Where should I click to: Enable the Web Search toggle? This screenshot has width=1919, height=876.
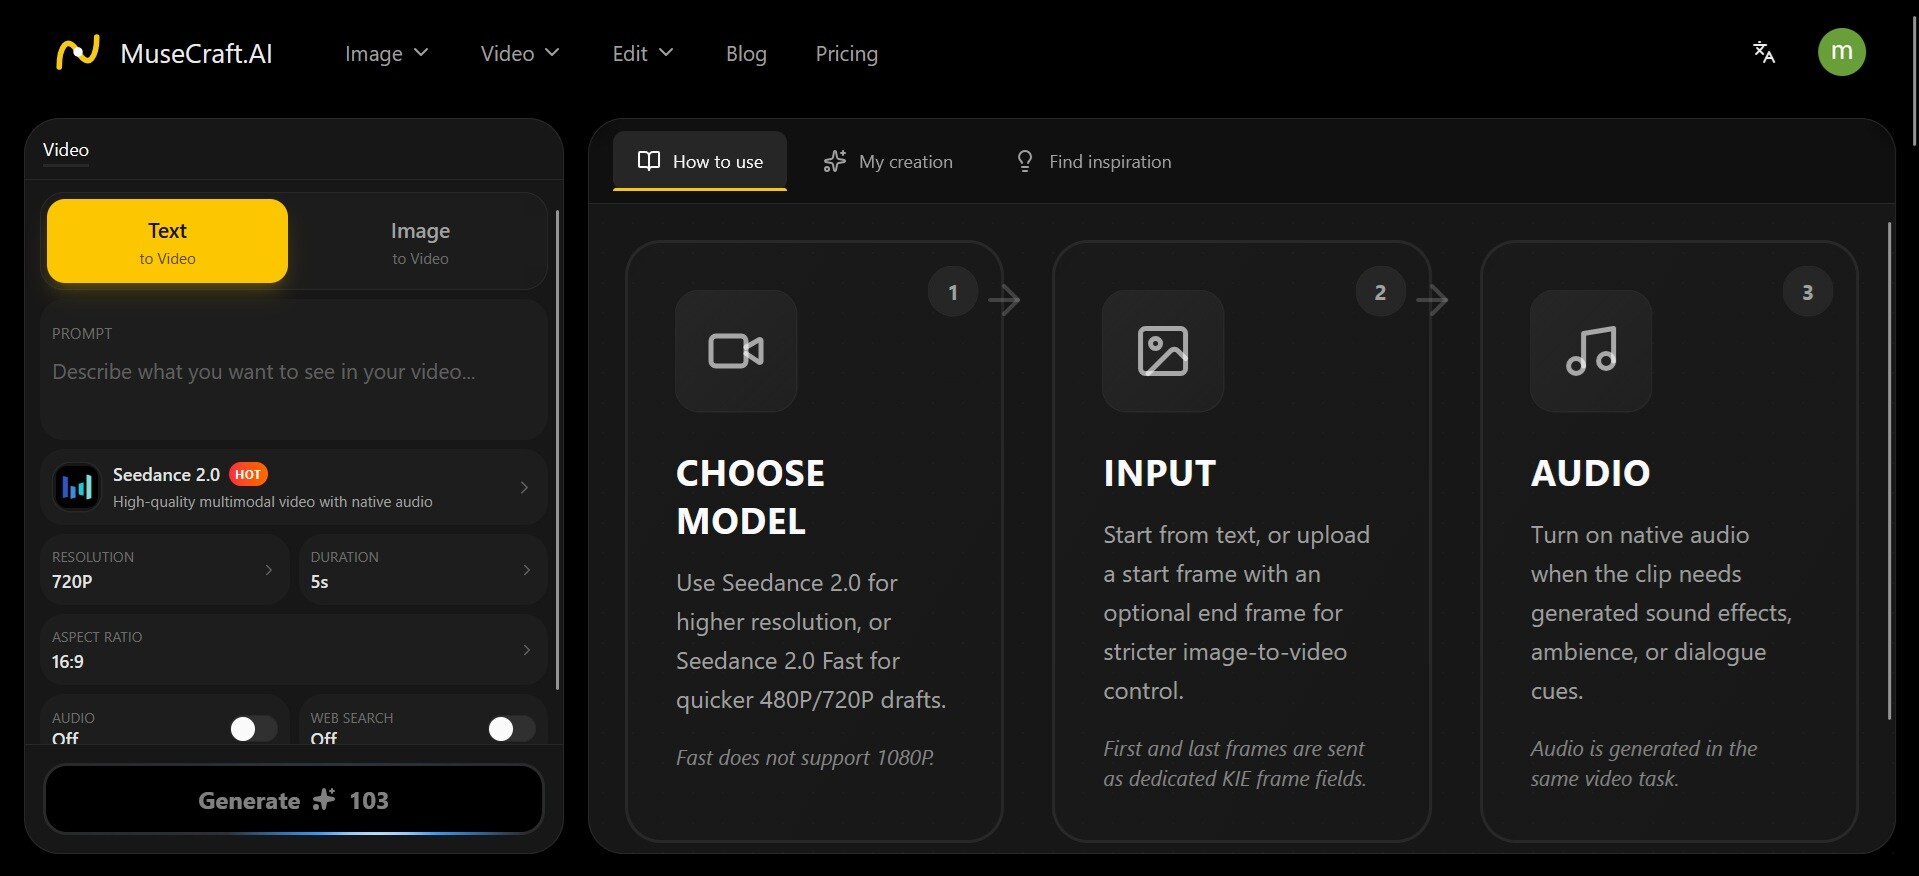point(511,729)
